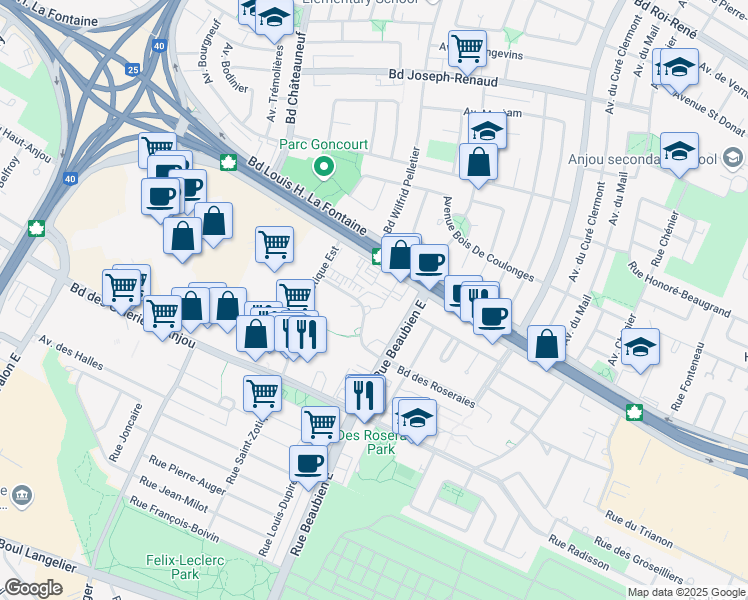Click the Rue Joncaire label
Screen dimensions: 748x600
[125, 433]
